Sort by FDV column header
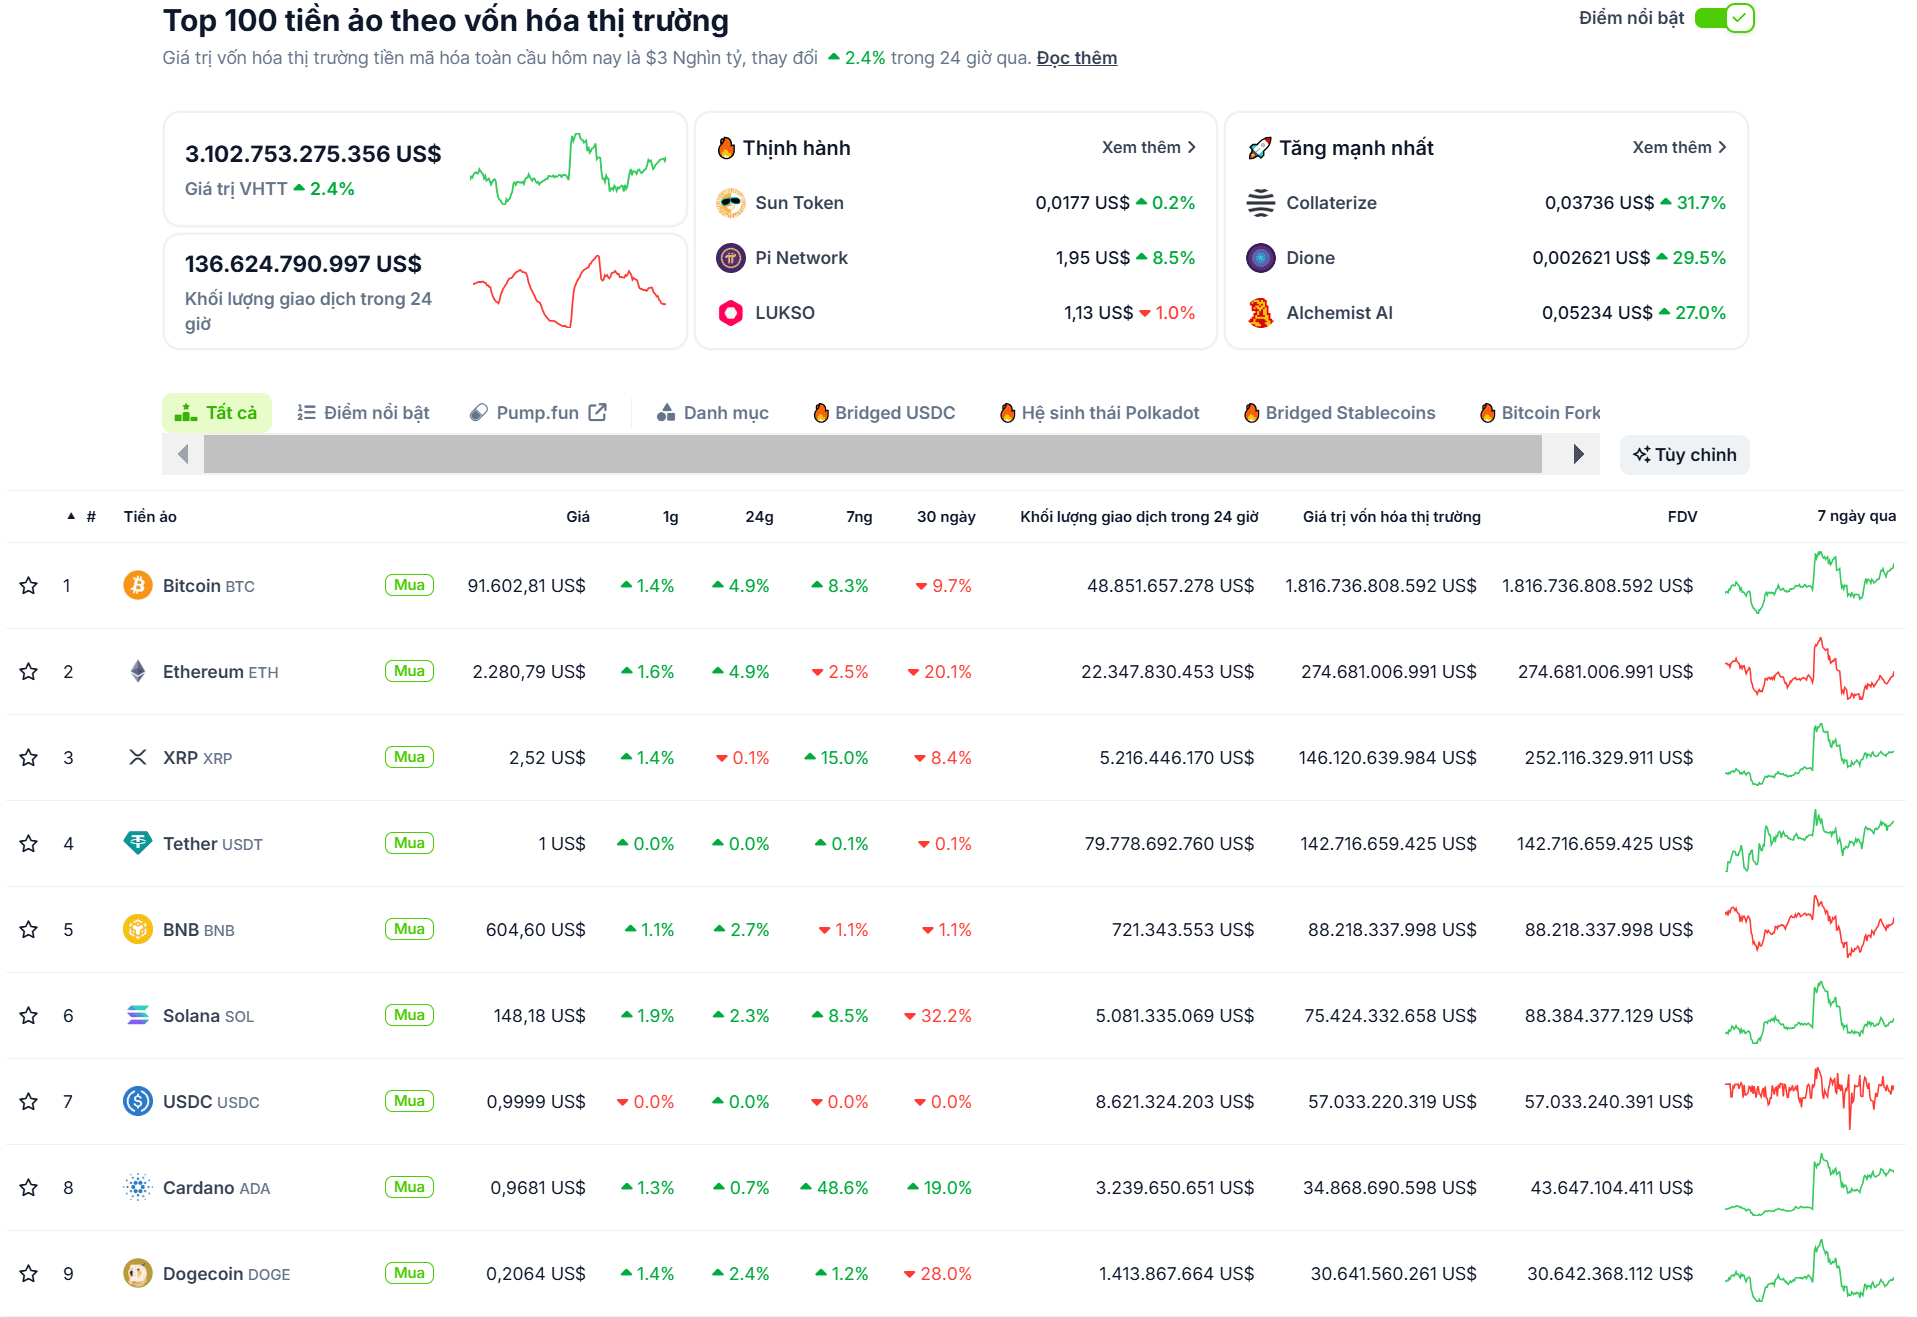The width and height of the screenshot is (1917, 1317). point(1682,516)
